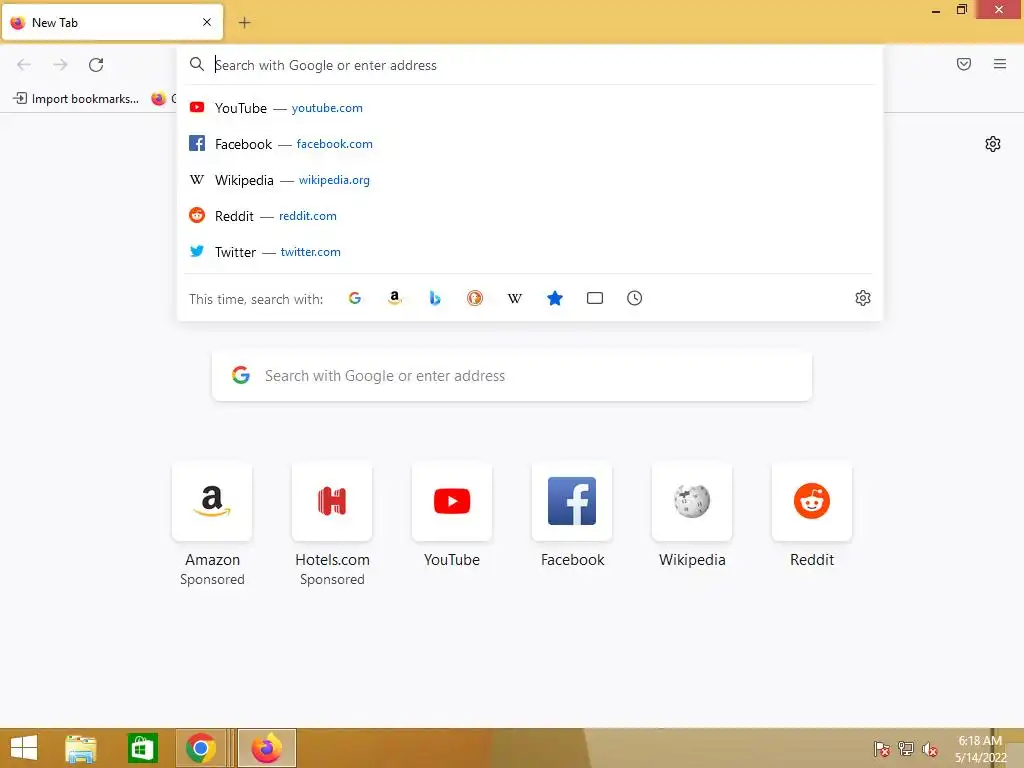
Task: Open Windows Store from taskbar
Action: 142,748
